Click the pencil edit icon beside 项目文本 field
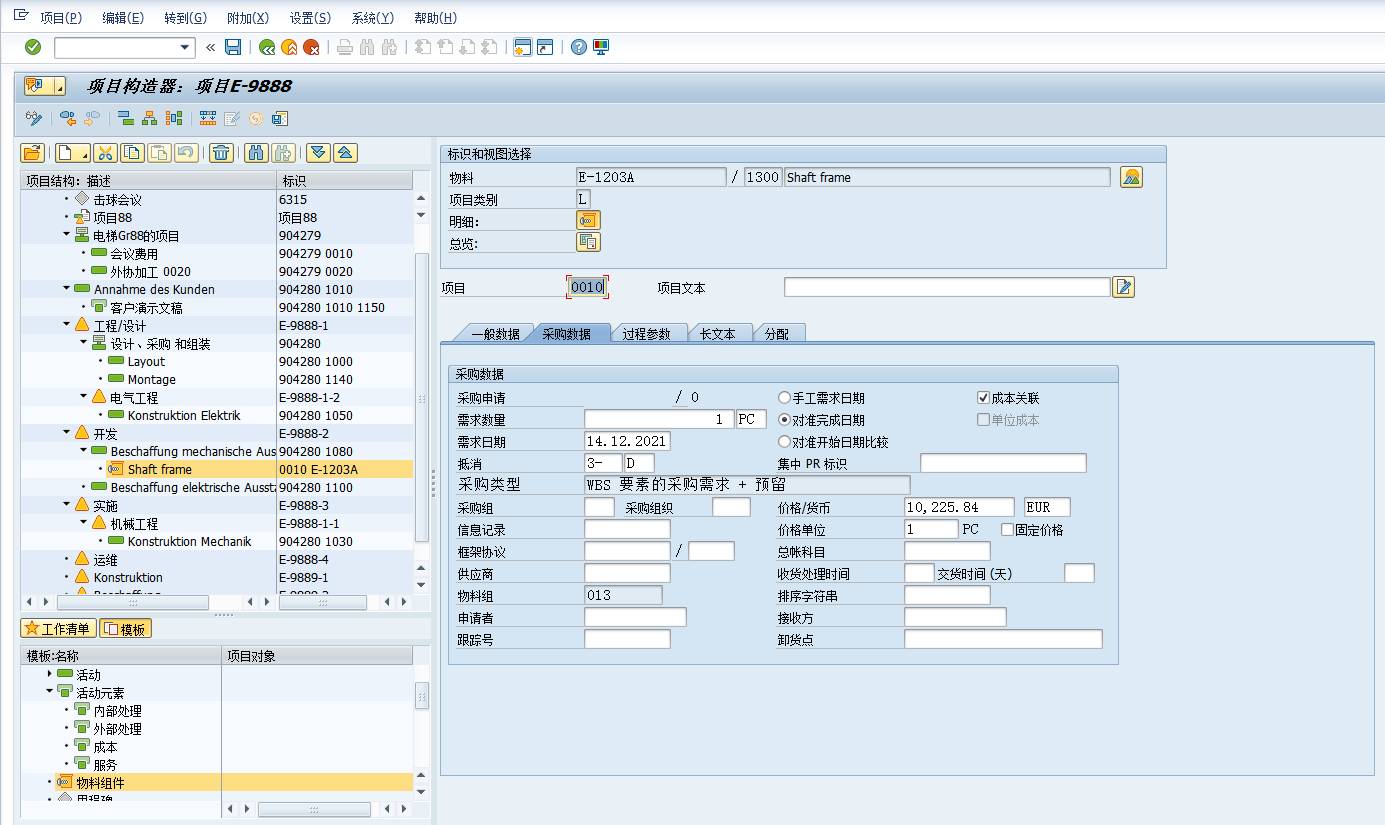The width and height of the screenshot is (1385, 825). [x=1122, y=287]
